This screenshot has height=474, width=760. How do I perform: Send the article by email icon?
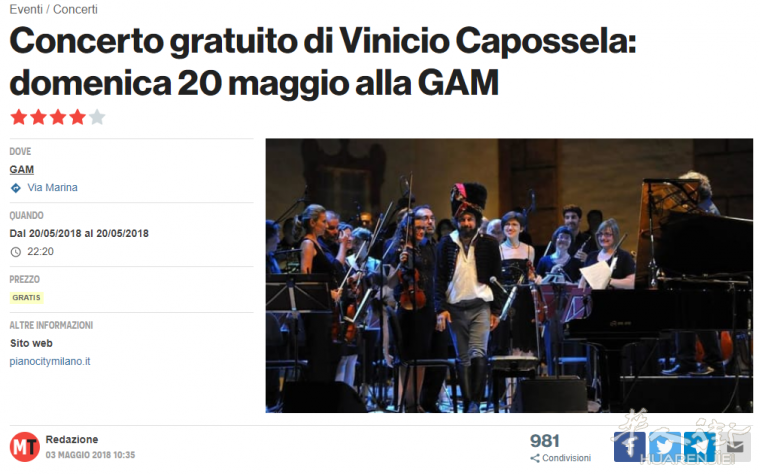tap(735, 446)
